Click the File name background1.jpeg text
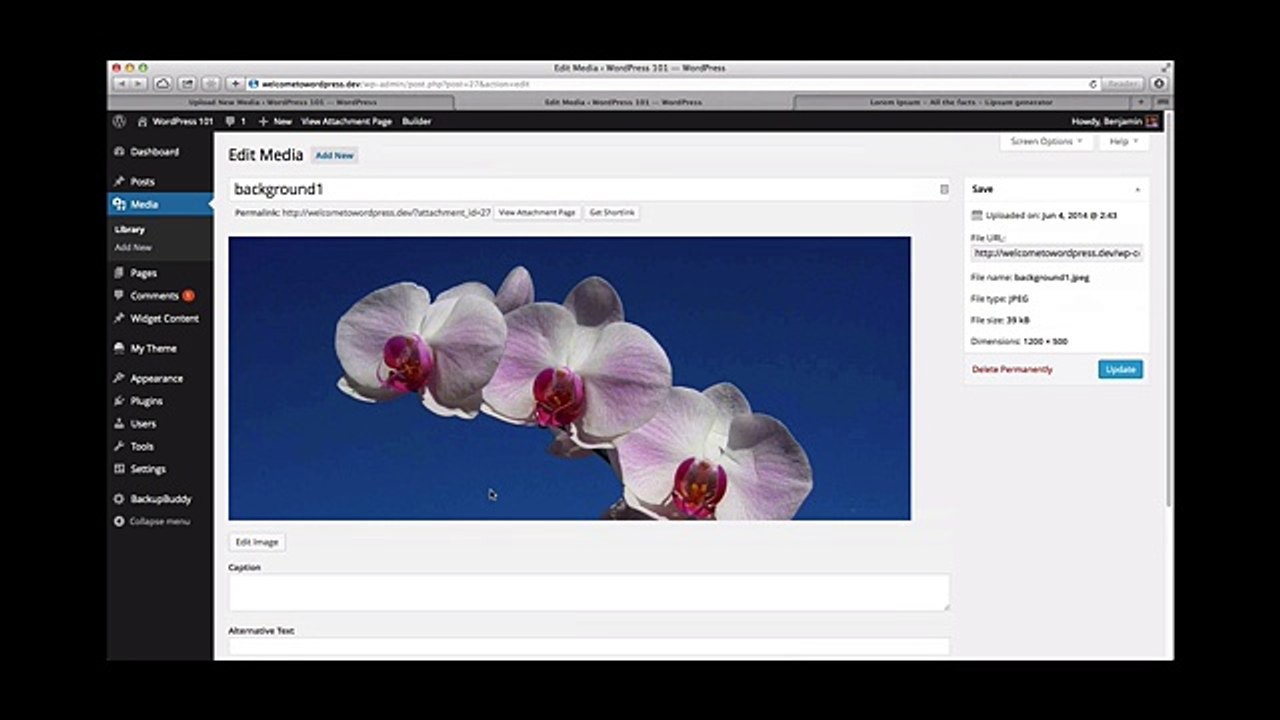The width and height of the screenshot is (1280, 720). [1030, 278]
